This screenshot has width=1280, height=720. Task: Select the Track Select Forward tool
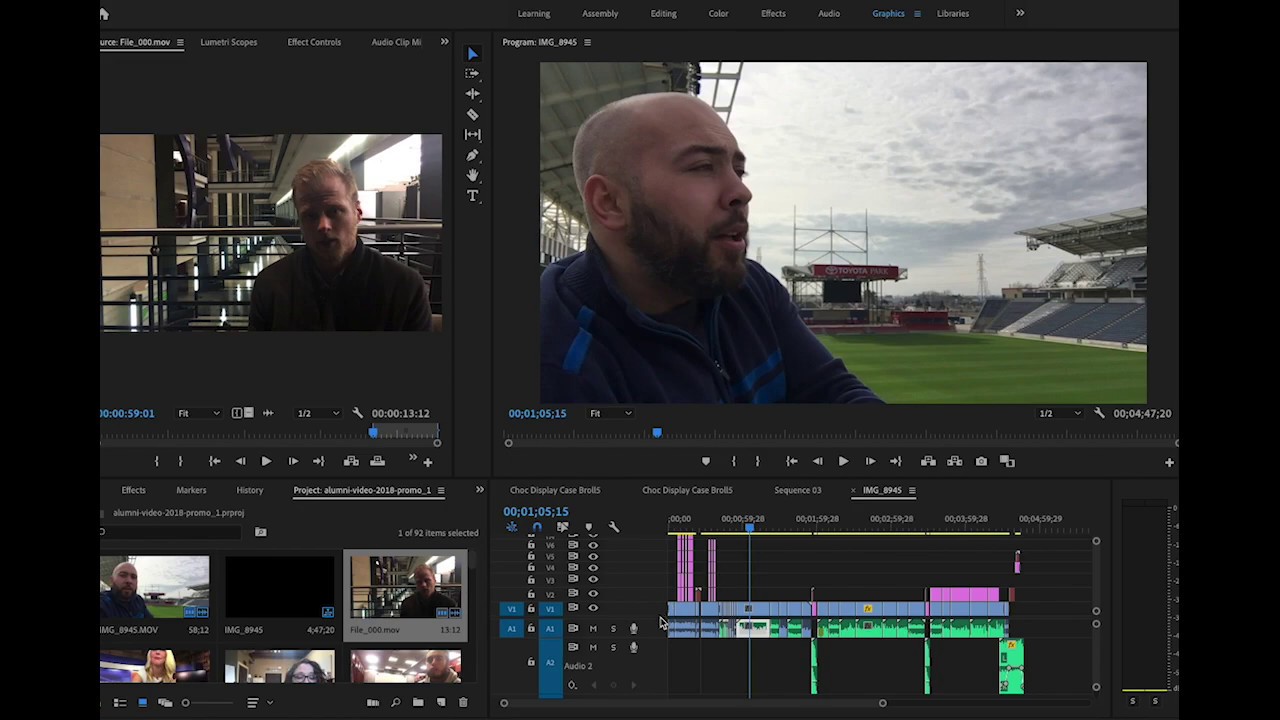pos(473,74)
